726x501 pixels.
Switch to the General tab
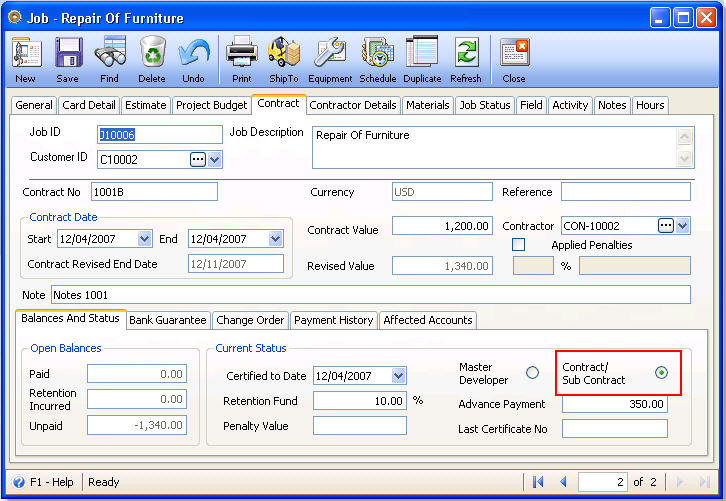point(34,105)
